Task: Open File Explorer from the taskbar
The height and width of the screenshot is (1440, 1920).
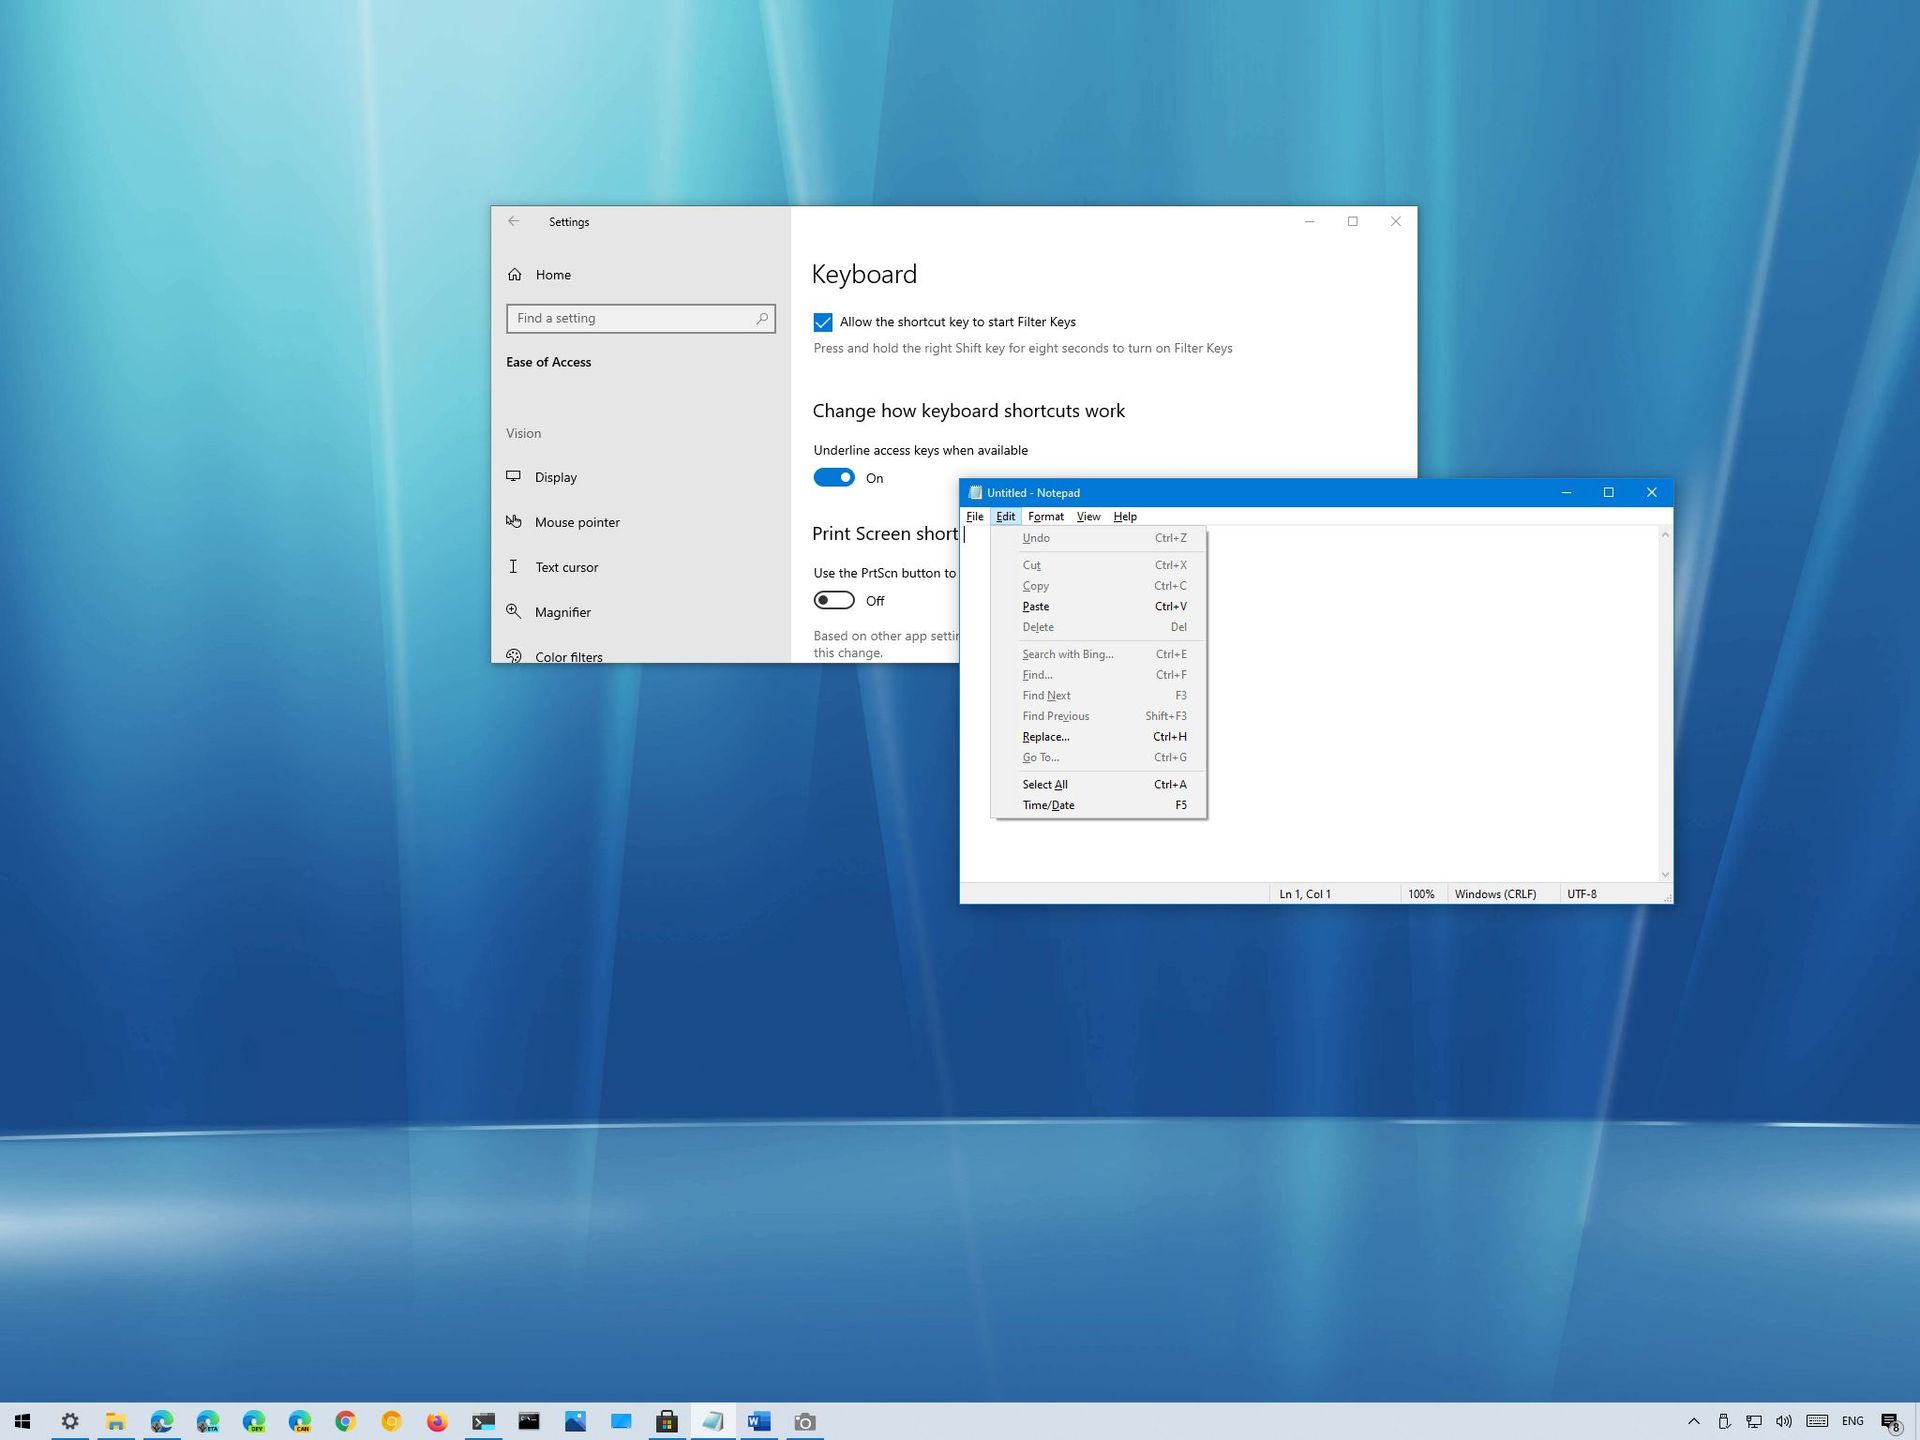Action: point(115,1421)
